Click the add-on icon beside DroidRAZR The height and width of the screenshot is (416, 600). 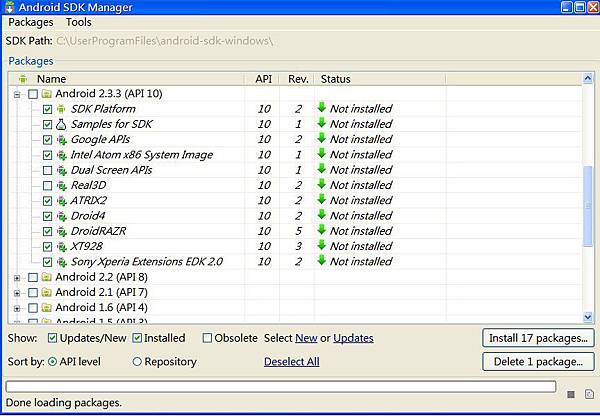coord(62,232)
